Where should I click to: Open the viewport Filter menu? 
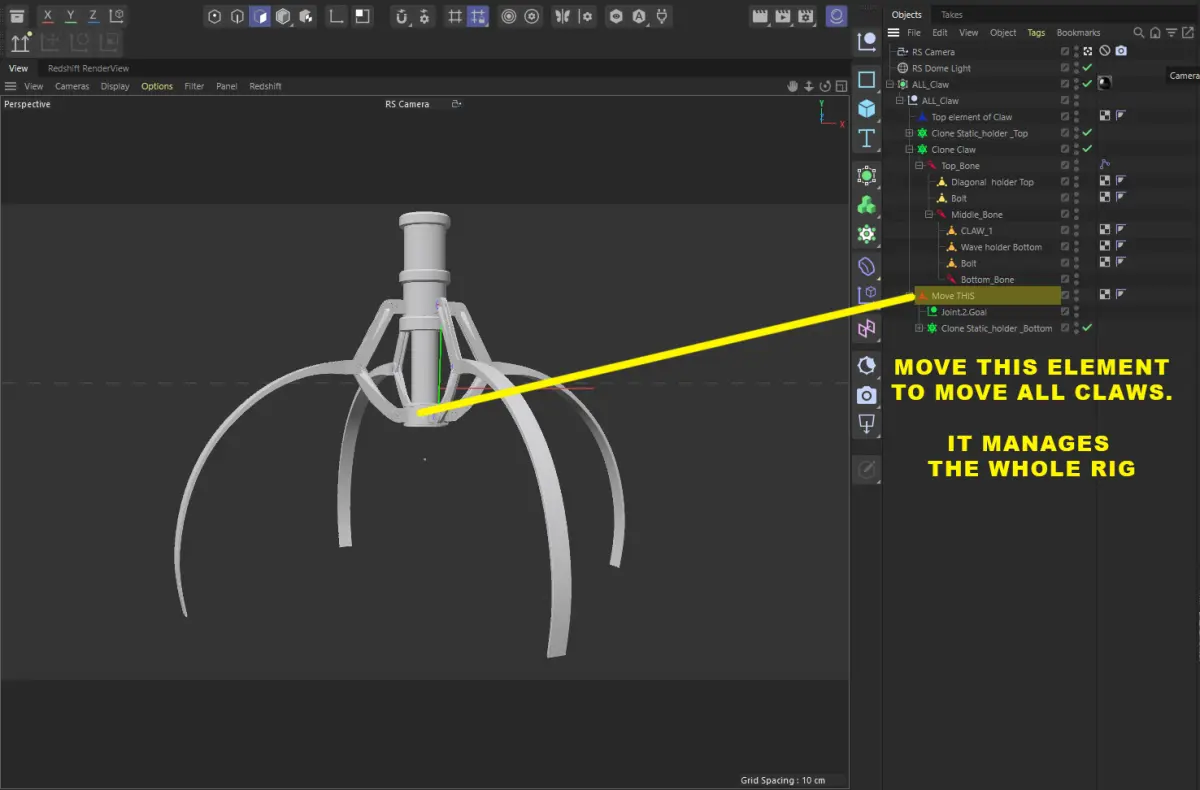coord(194,86)
